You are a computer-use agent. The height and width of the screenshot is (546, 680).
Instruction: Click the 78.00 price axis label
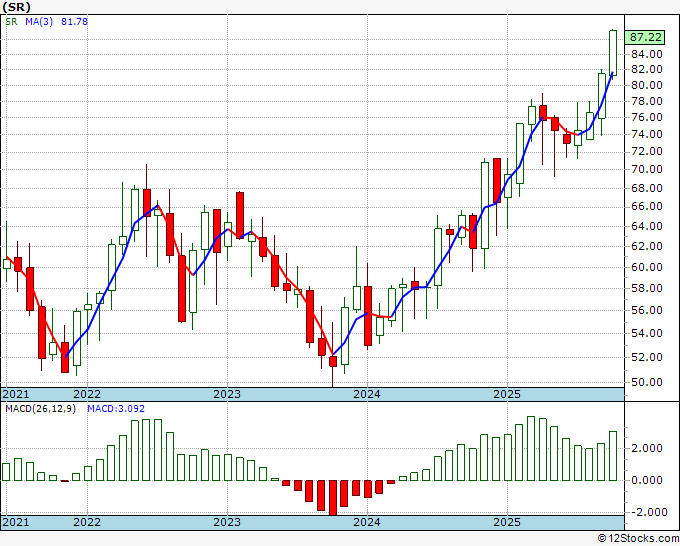click(x=646, y=101)
